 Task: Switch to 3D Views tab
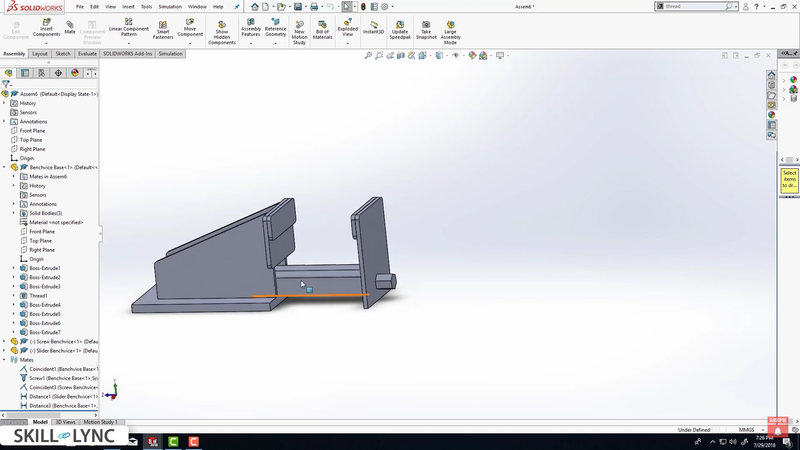click(65, 422)
